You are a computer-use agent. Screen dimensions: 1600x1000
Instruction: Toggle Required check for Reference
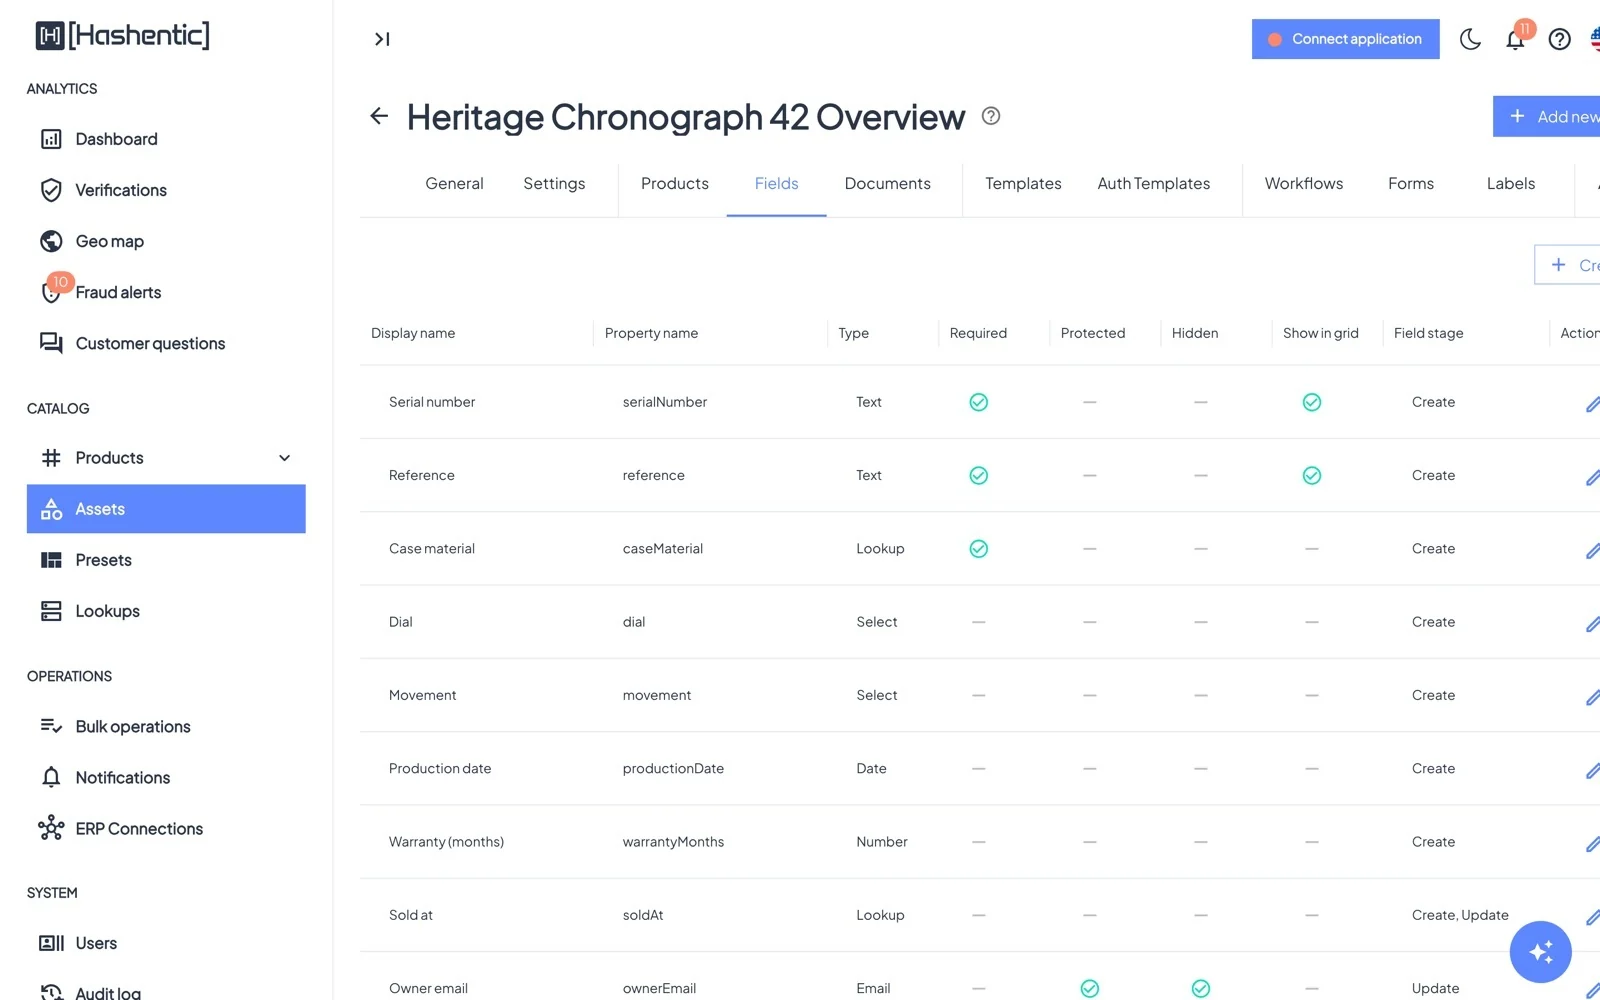pyautogui.click(x=978, y=475)
